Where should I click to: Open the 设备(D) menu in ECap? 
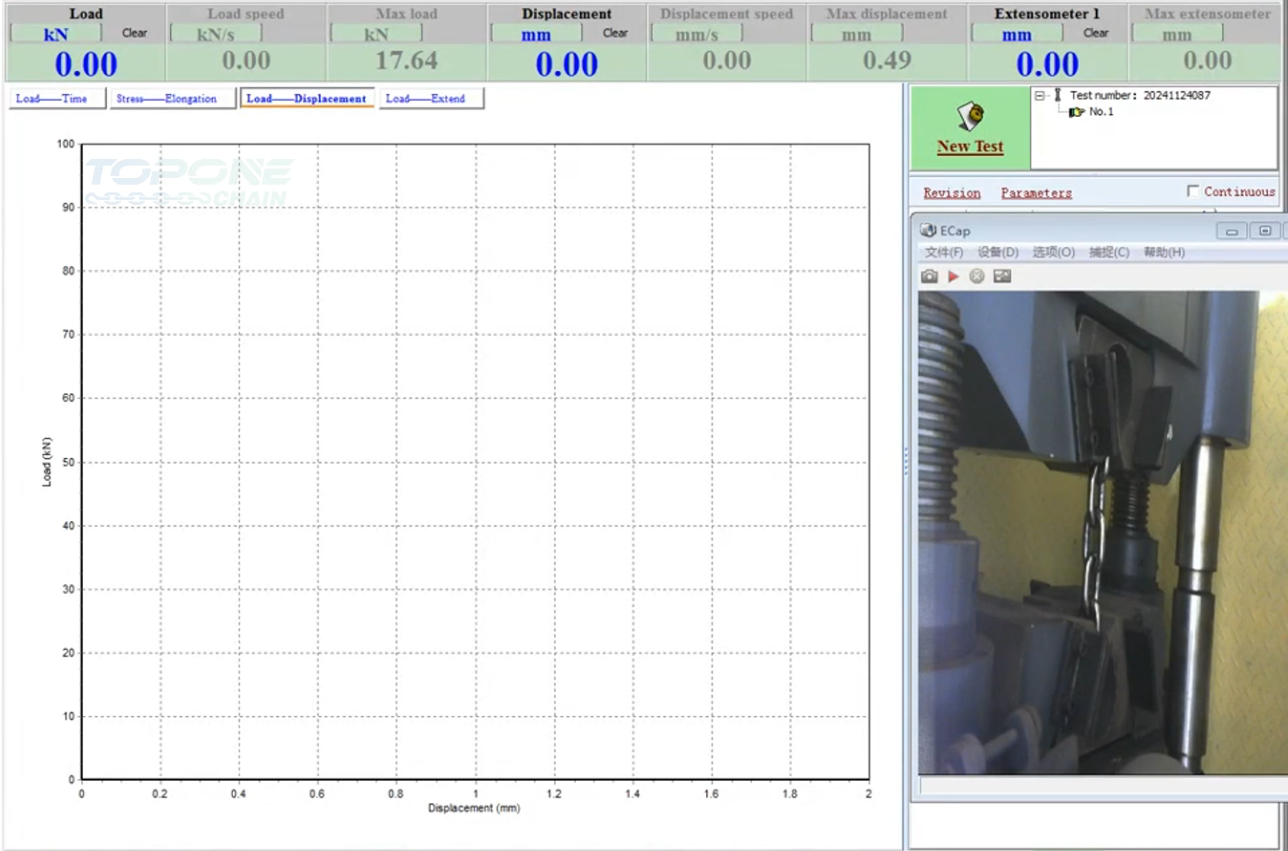(998, 253)
